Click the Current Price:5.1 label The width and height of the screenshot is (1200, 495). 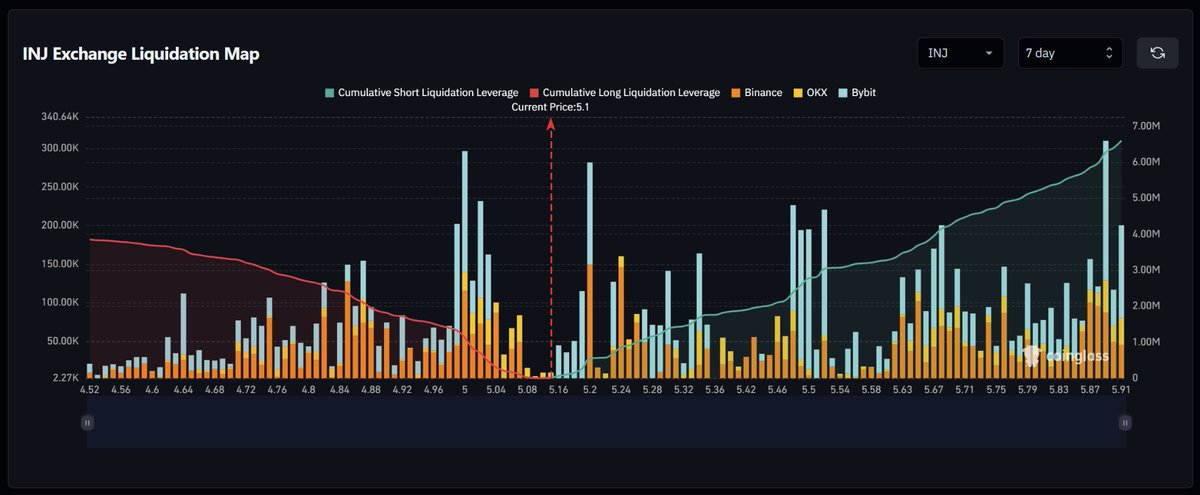pyautogui.click(x=550, y=106)
